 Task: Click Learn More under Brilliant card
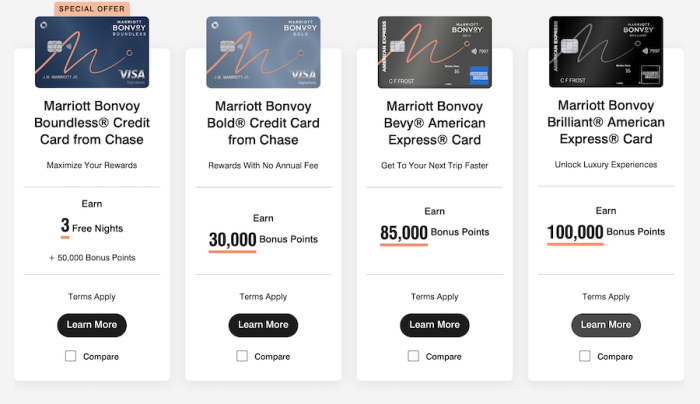(606, 325)
